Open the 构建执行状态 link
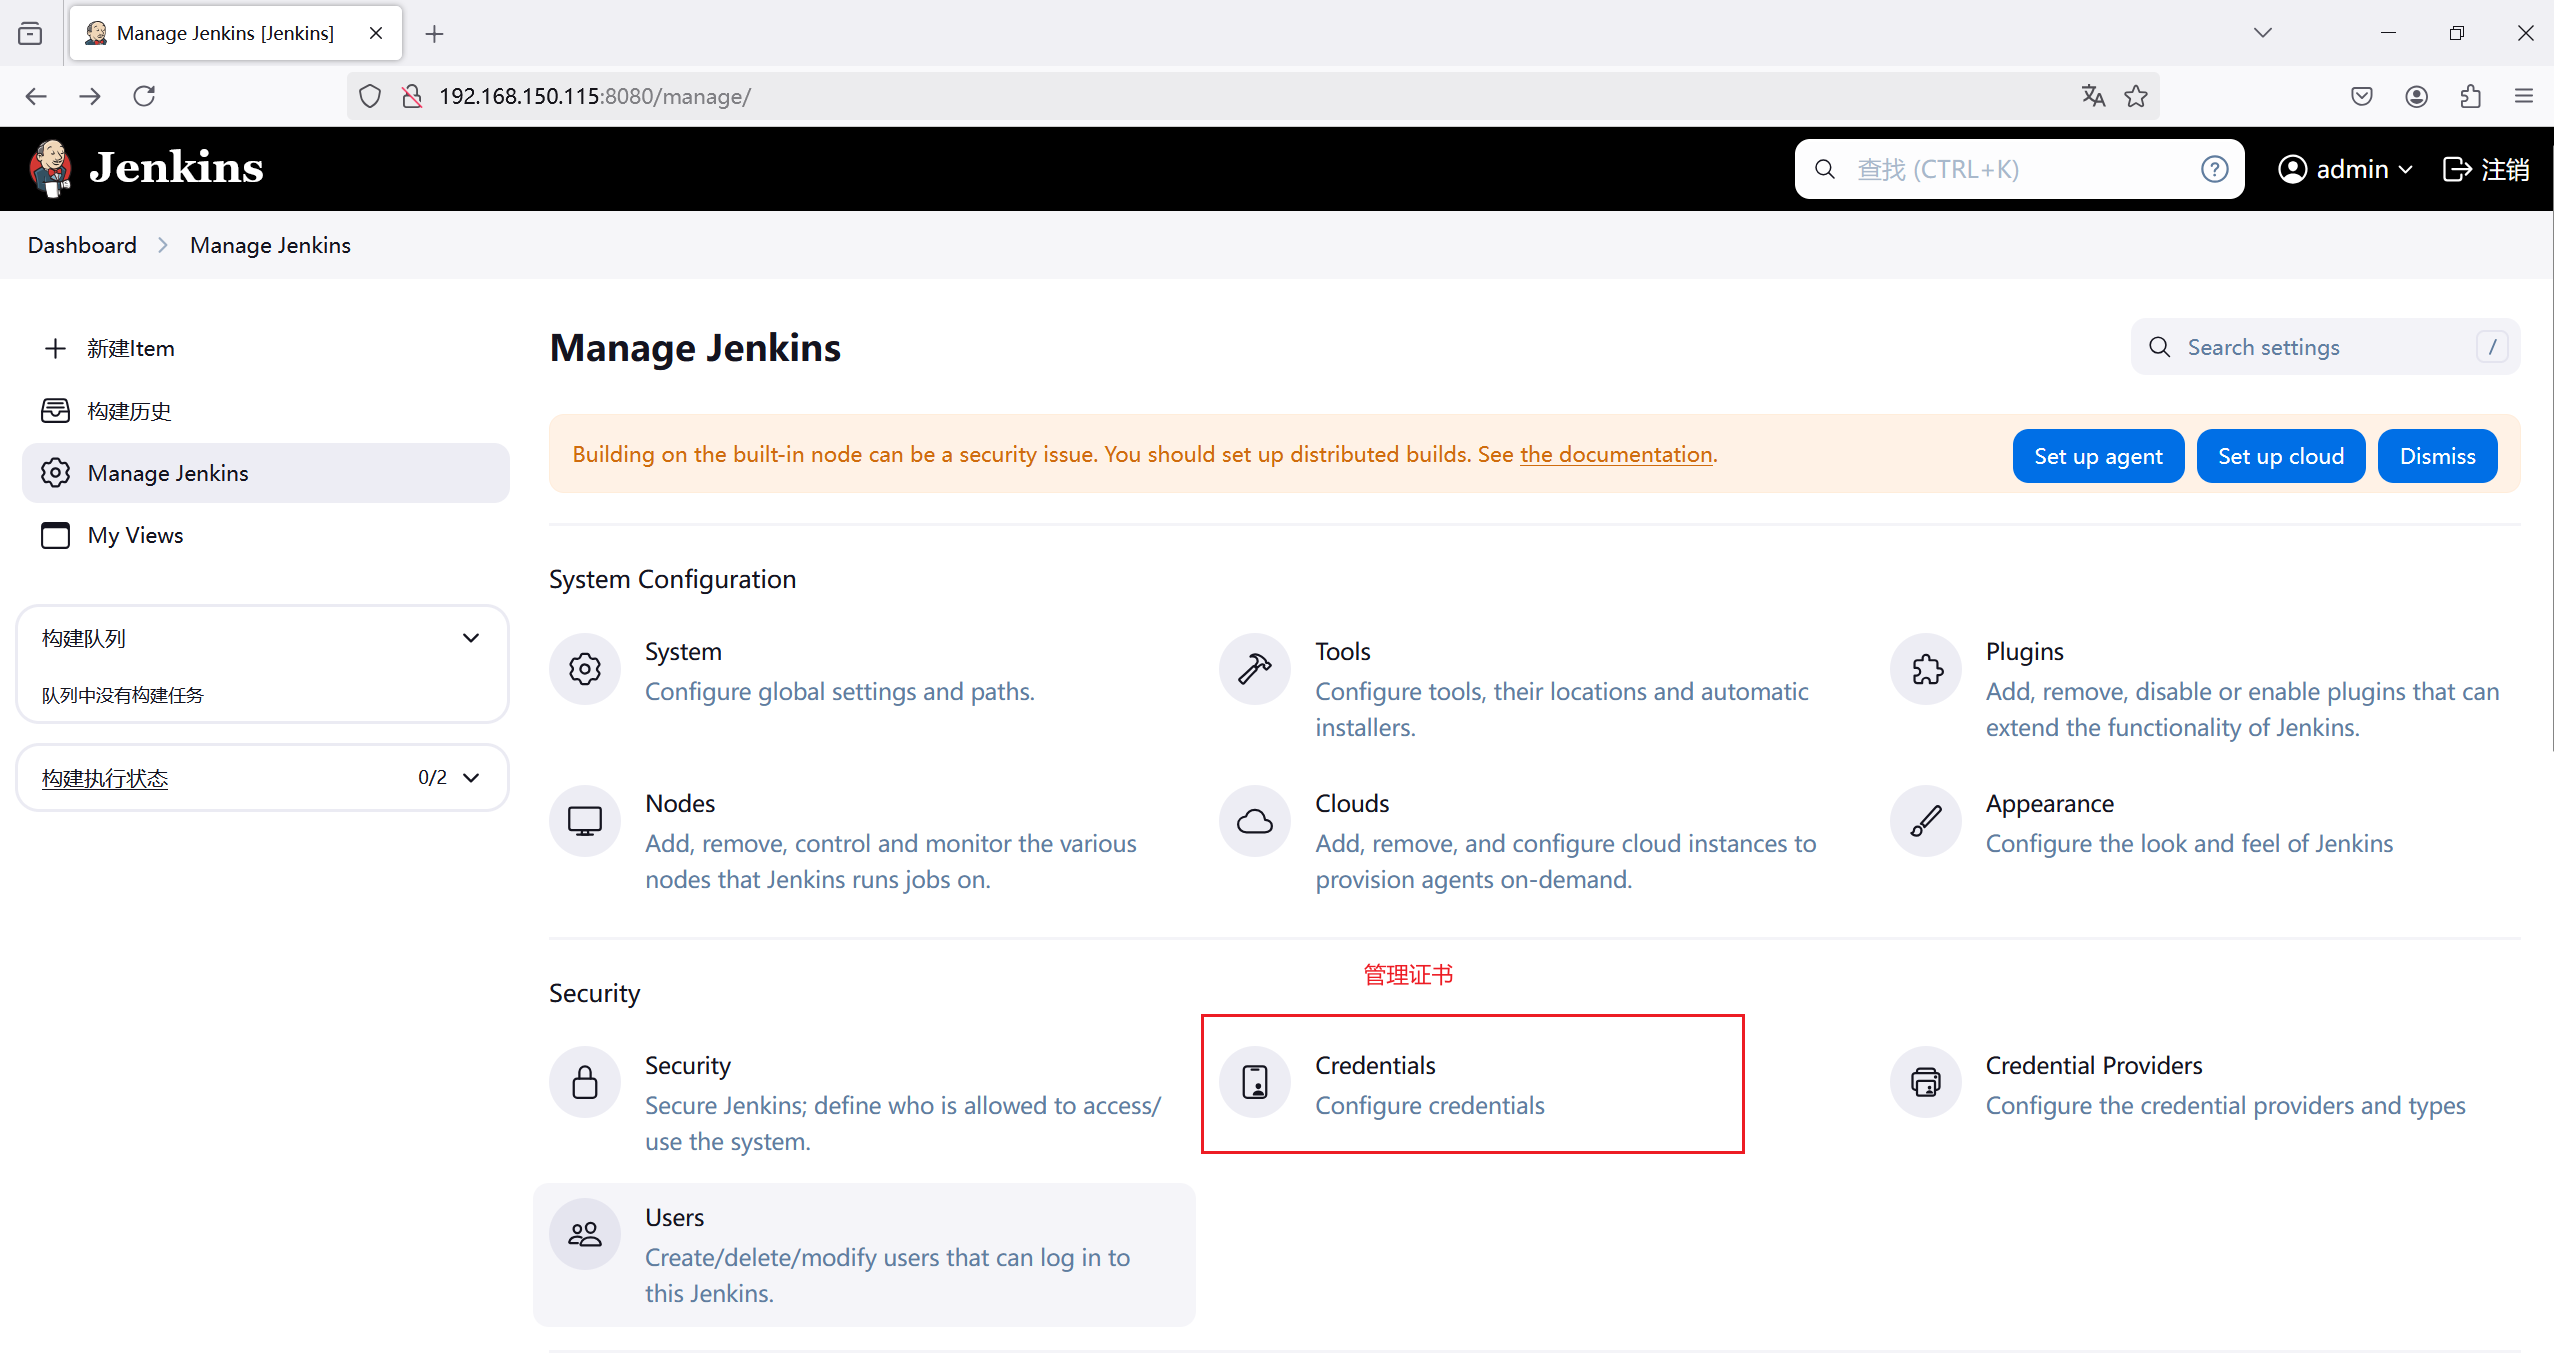Viewport: 2554px width, 1368px height. [x=105, y=778]
